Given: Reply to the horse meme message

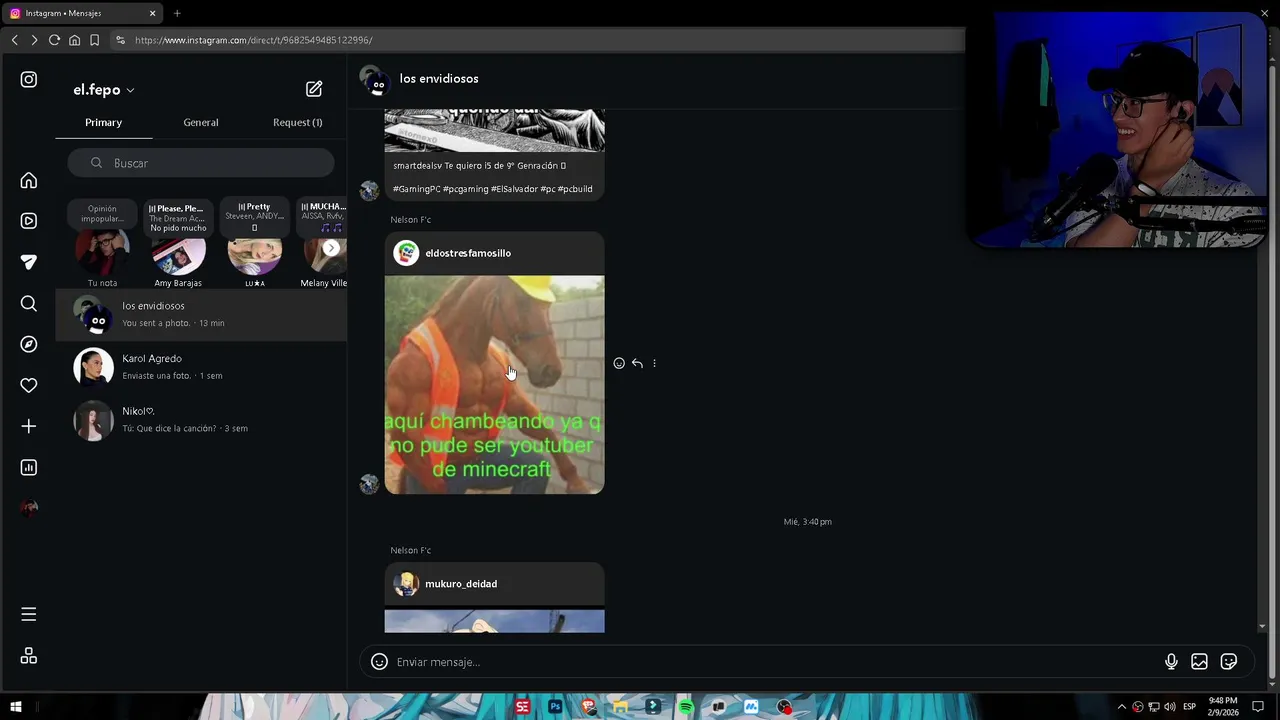Looking at the screenshot, I should click(637, 363).
